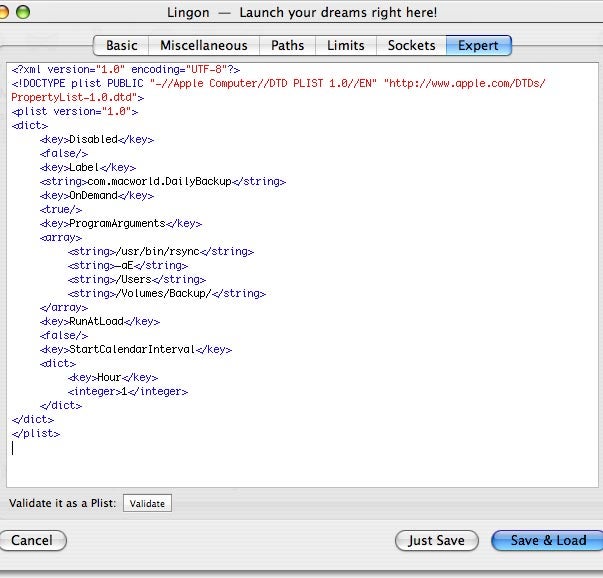Screen dimensions: 603x578
Task: Click the xml version declaration line
Action: tap(126, 70)
